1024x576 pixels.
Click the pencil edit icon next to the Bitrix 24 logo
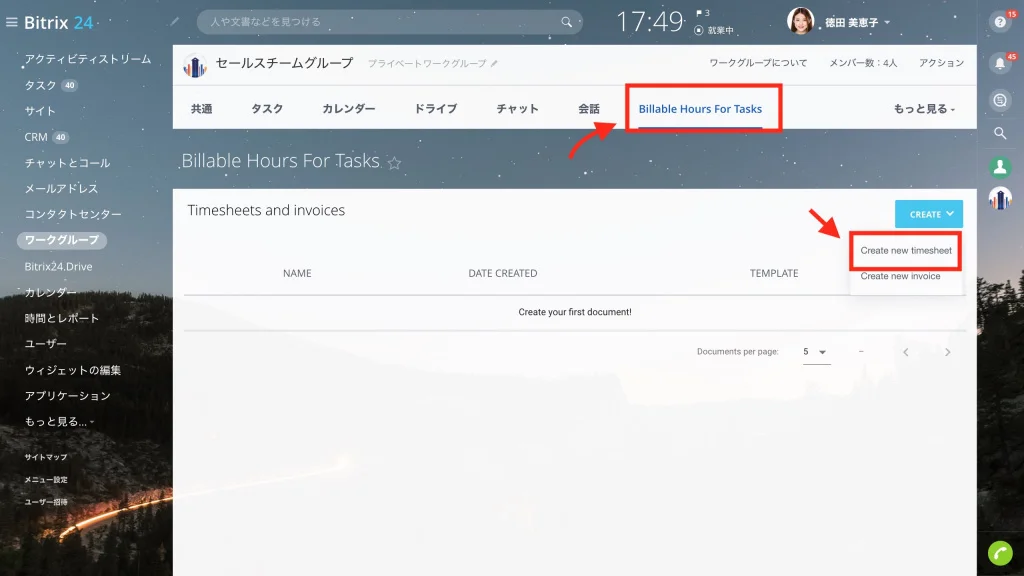pyautogui.click(x=174, y=22)
